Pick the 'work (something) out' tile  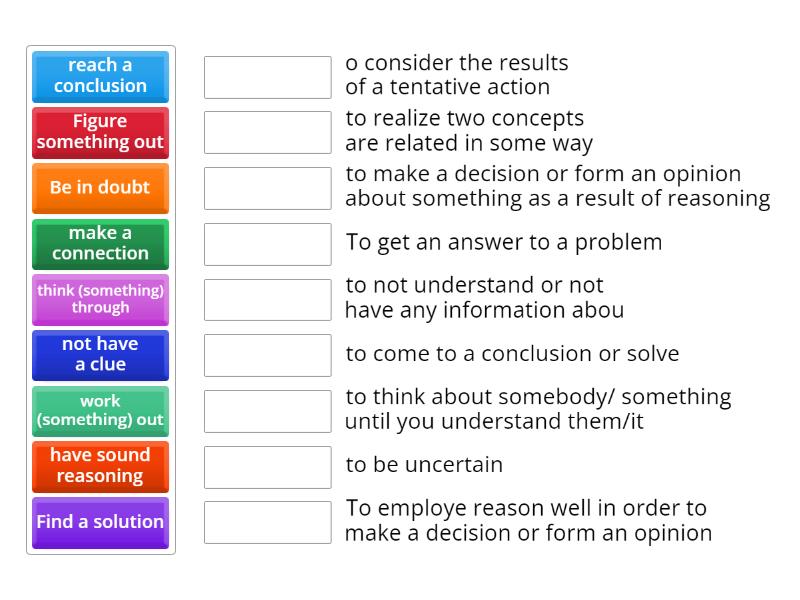coord(100,411)
